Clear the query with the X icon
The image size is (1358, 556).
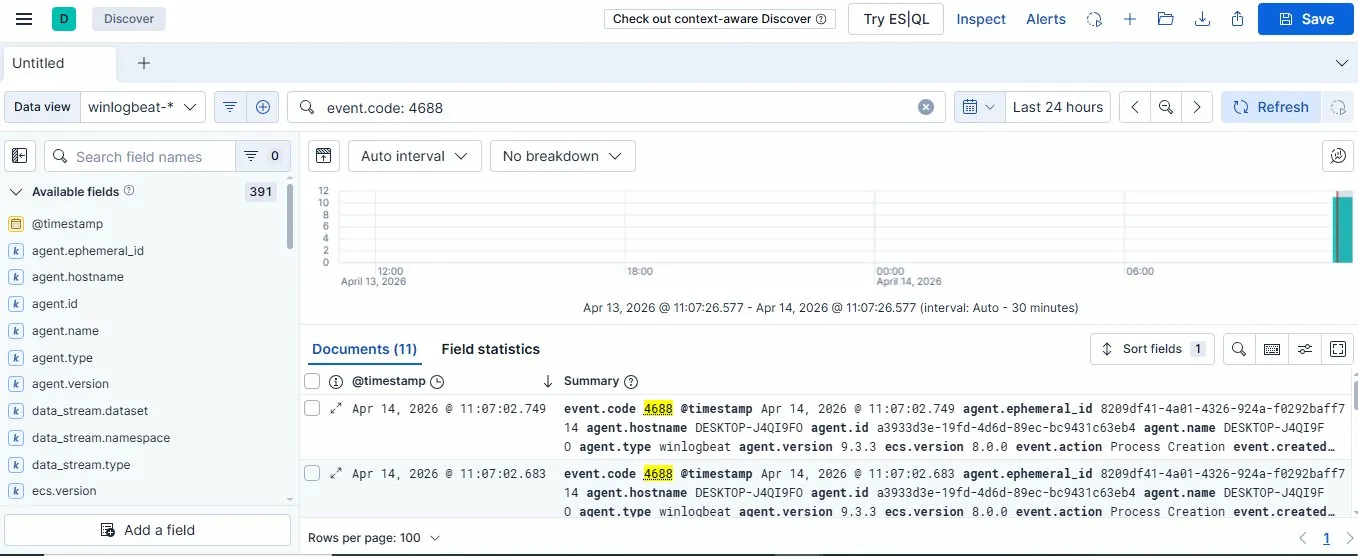[x=926, y=107]
